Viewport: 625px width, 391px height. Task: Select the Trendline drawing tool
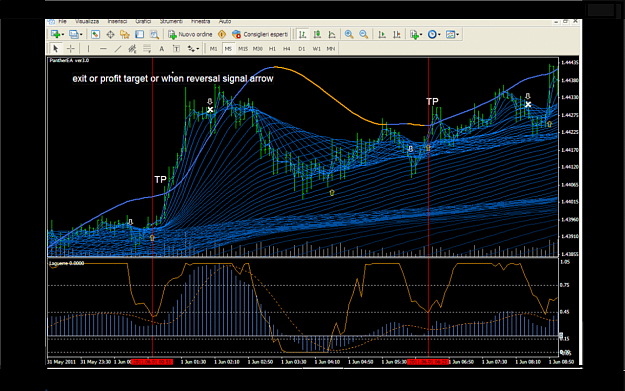coord(118,49)
